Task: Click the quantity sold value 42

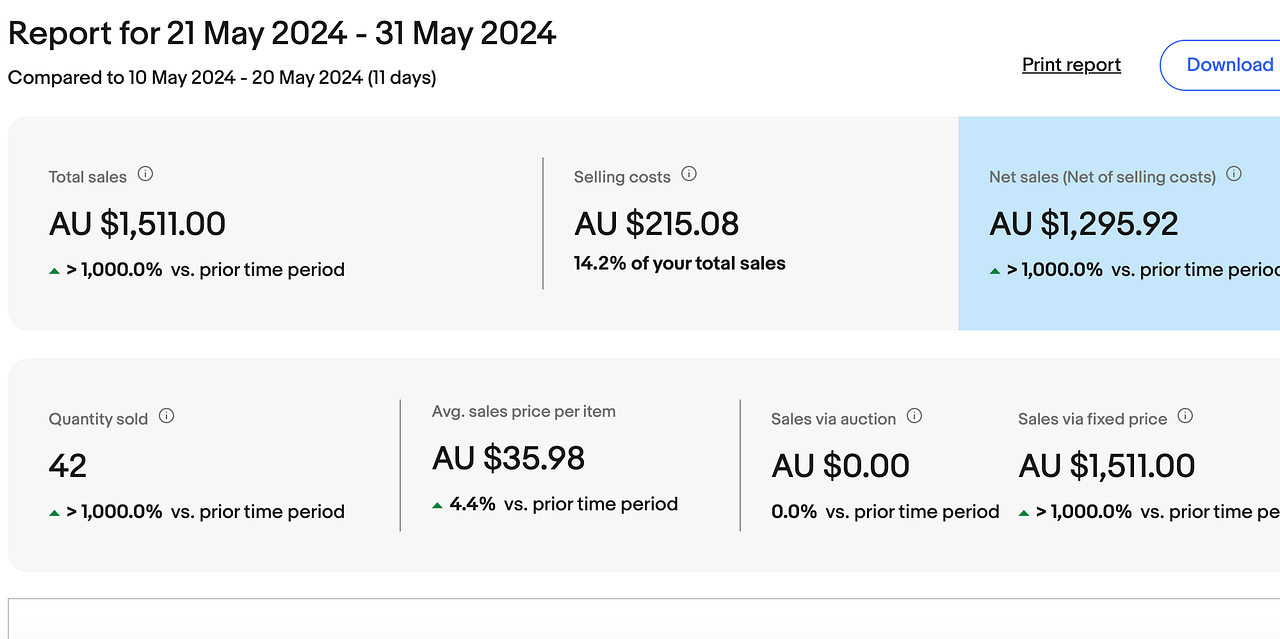Action: tap(68, 466)
